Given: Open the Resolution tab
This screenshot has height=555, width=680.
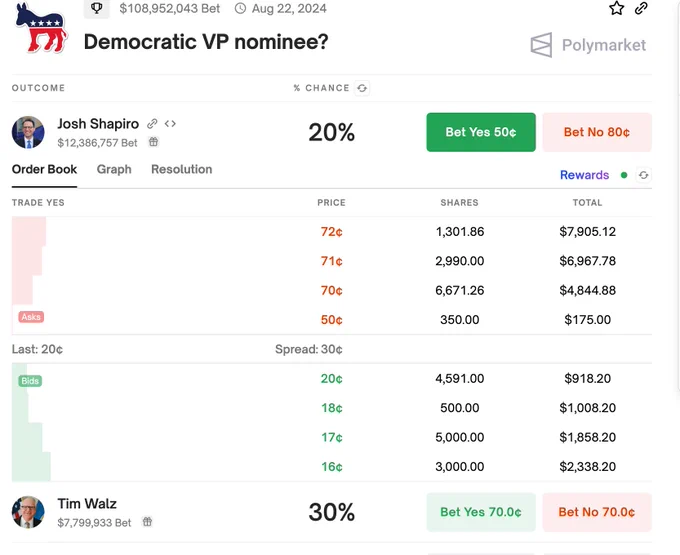Looking at the screenshot, I should tap(182, 170).
